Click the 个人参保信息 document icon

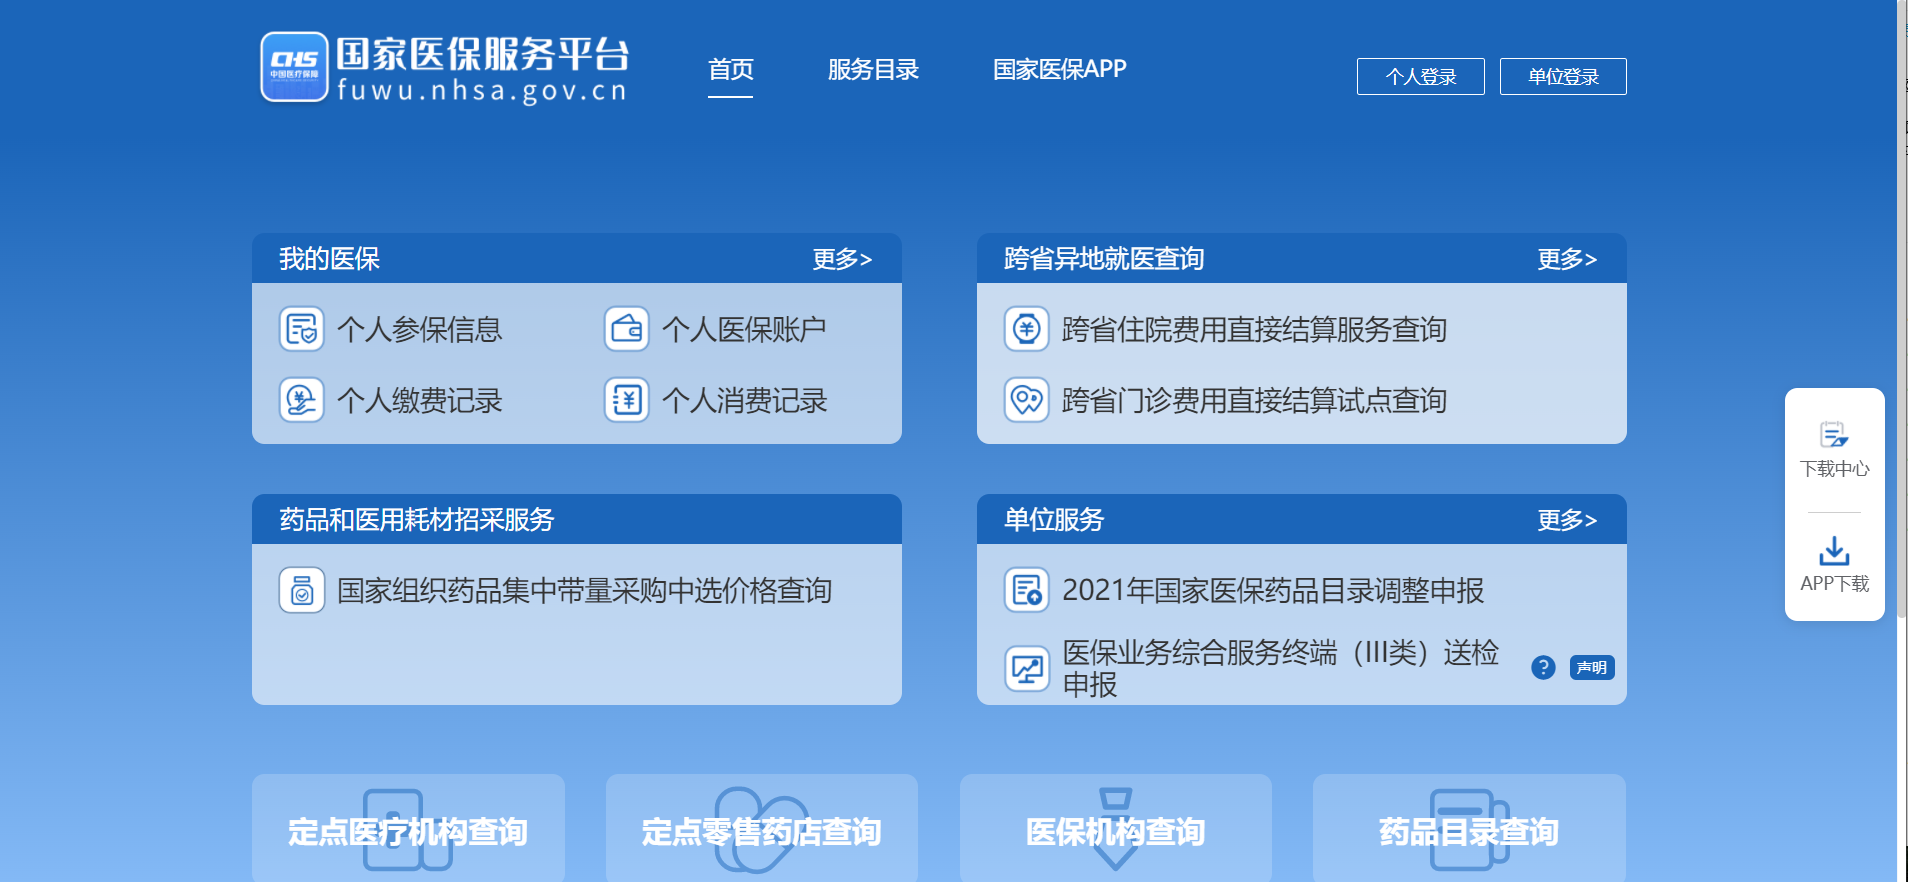click(301, 329)
